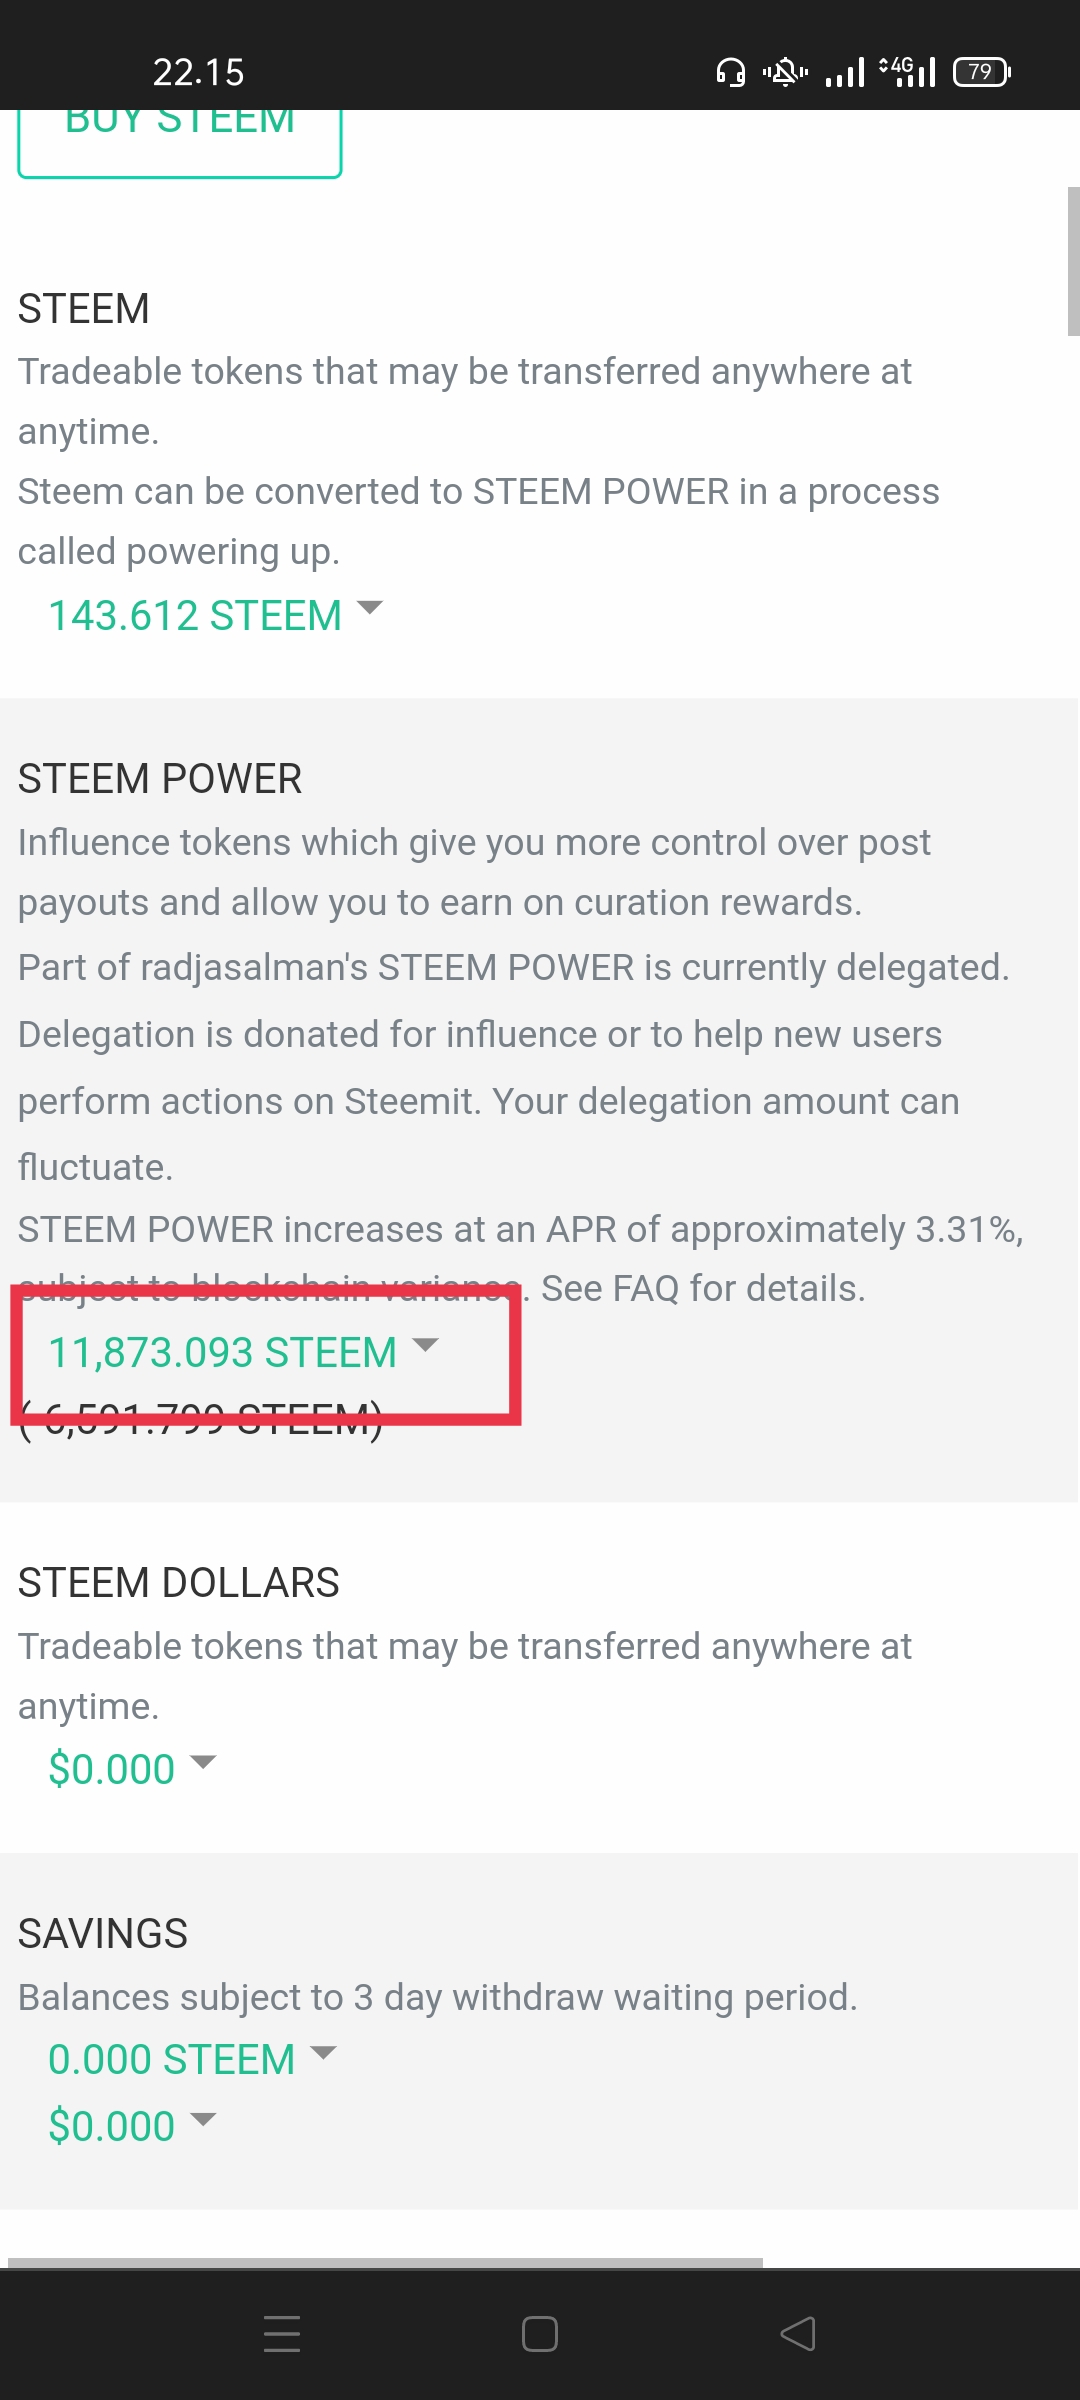Tap the Android back triangle icon
The width and height of the screenshot is (1080, 2400).
click(798, 2334)
